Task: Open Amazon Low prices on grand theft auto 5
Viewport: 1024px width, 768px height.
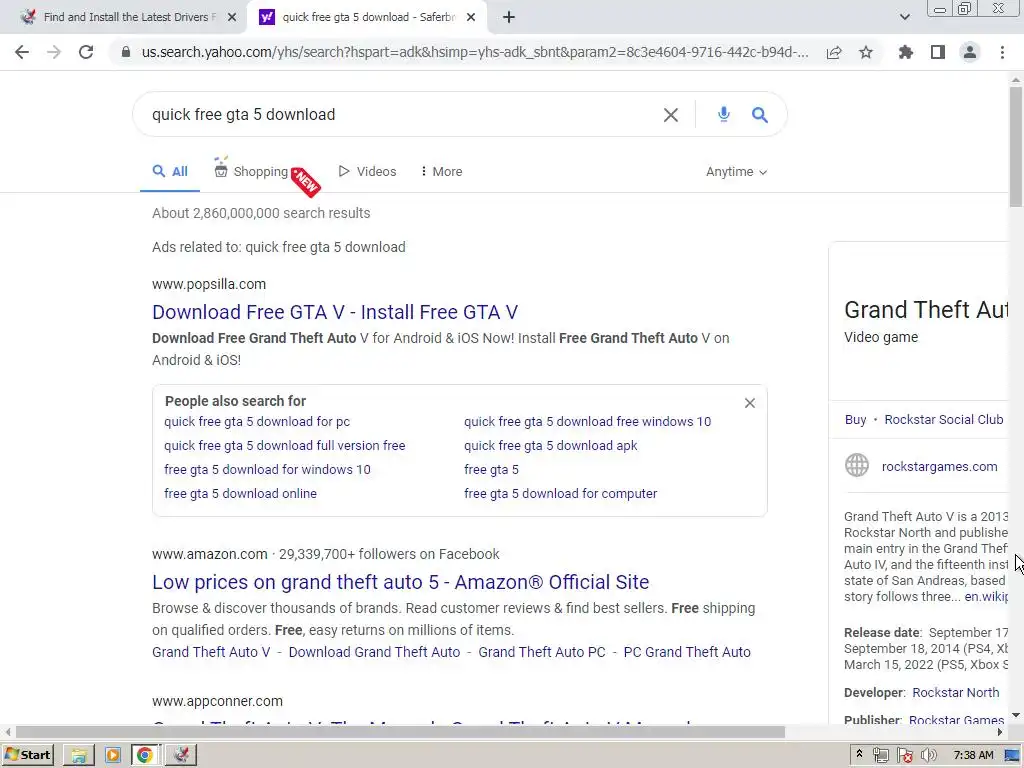Action: tap(400, 582)
